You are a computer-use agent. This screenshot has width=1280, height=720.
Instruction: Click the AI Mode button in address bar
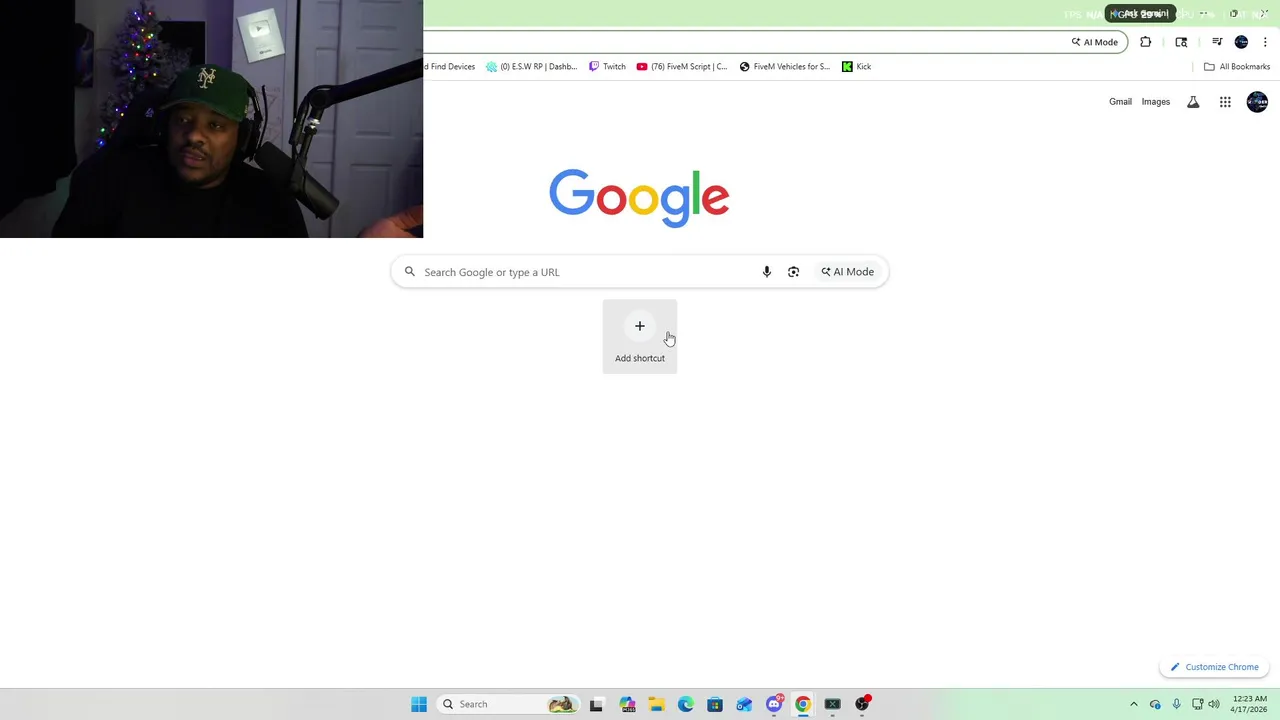pos(1095,42)
